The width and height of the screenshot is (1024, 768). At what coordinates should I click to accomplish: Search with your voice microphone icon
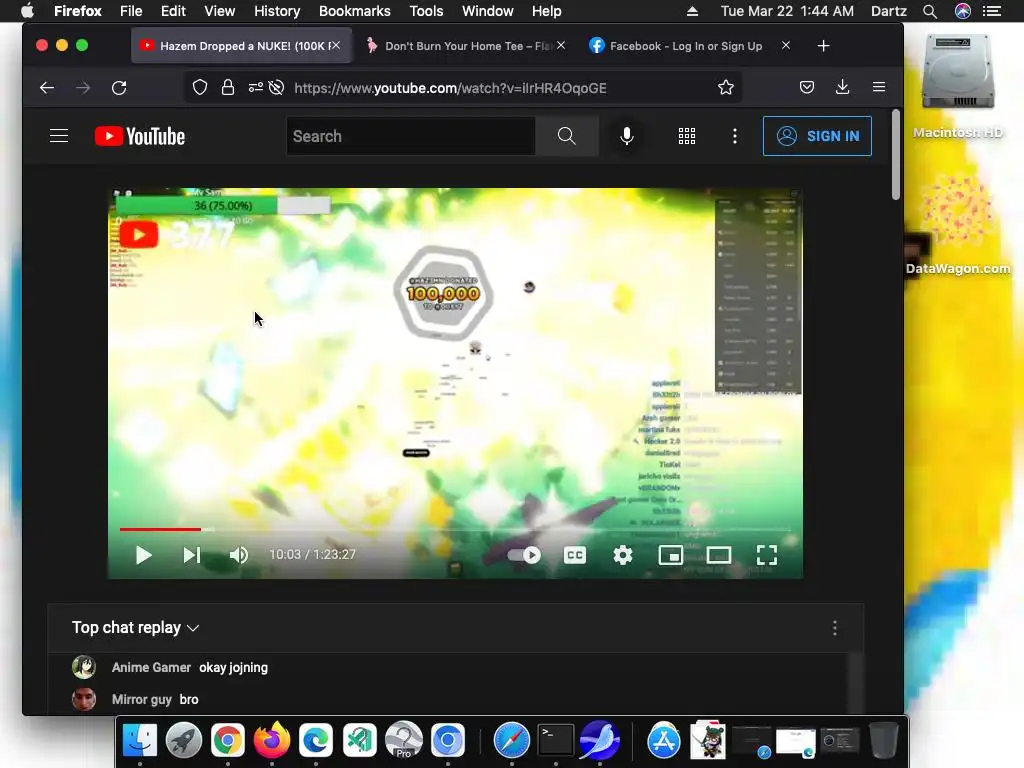627,136
